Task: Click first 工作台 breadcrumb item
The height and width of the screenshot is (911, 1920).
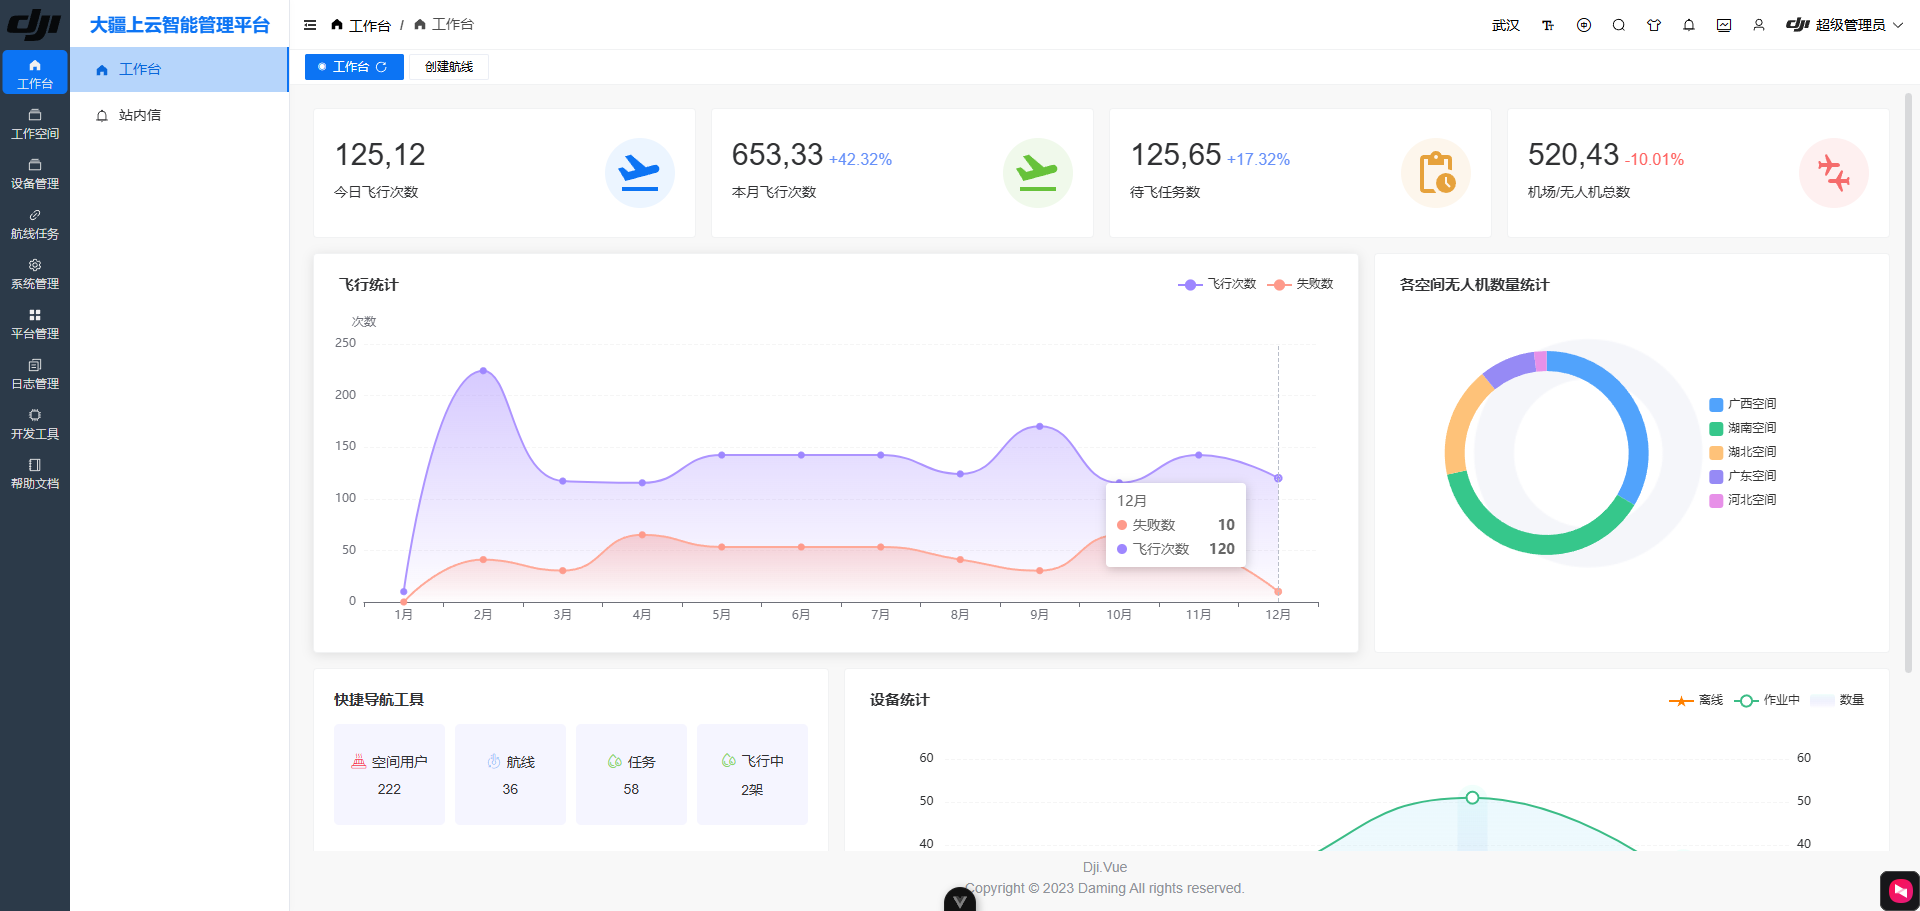Action: (x=361, y=25)
